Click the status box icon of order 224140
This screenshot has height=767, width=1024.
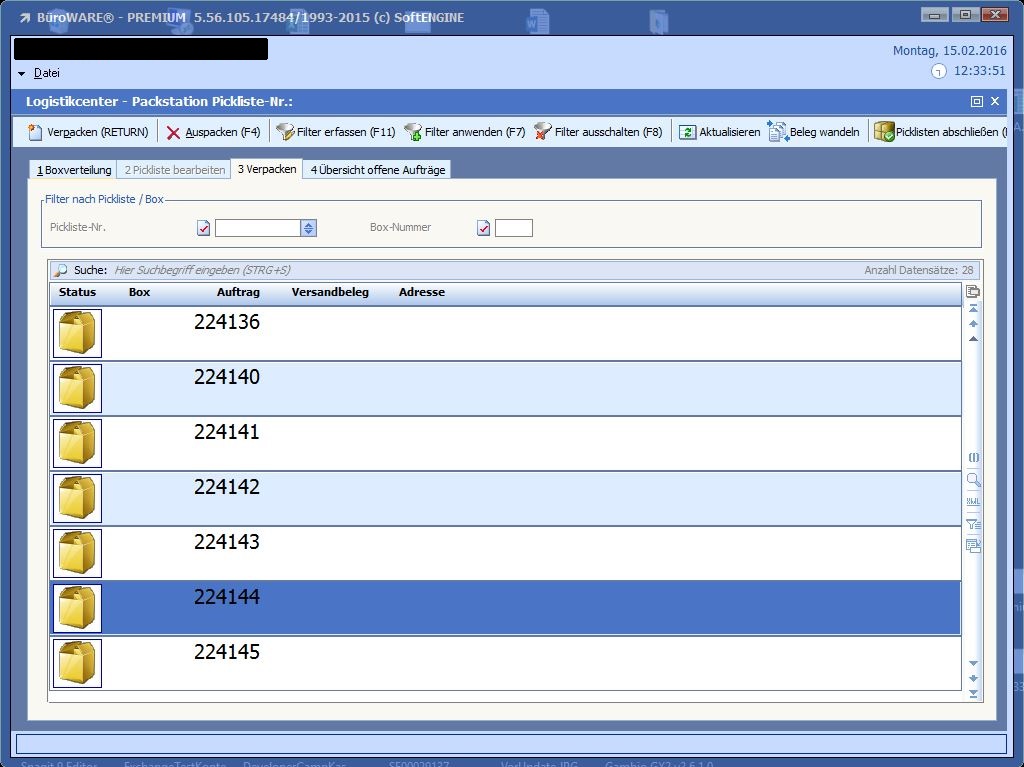point(77,388)
